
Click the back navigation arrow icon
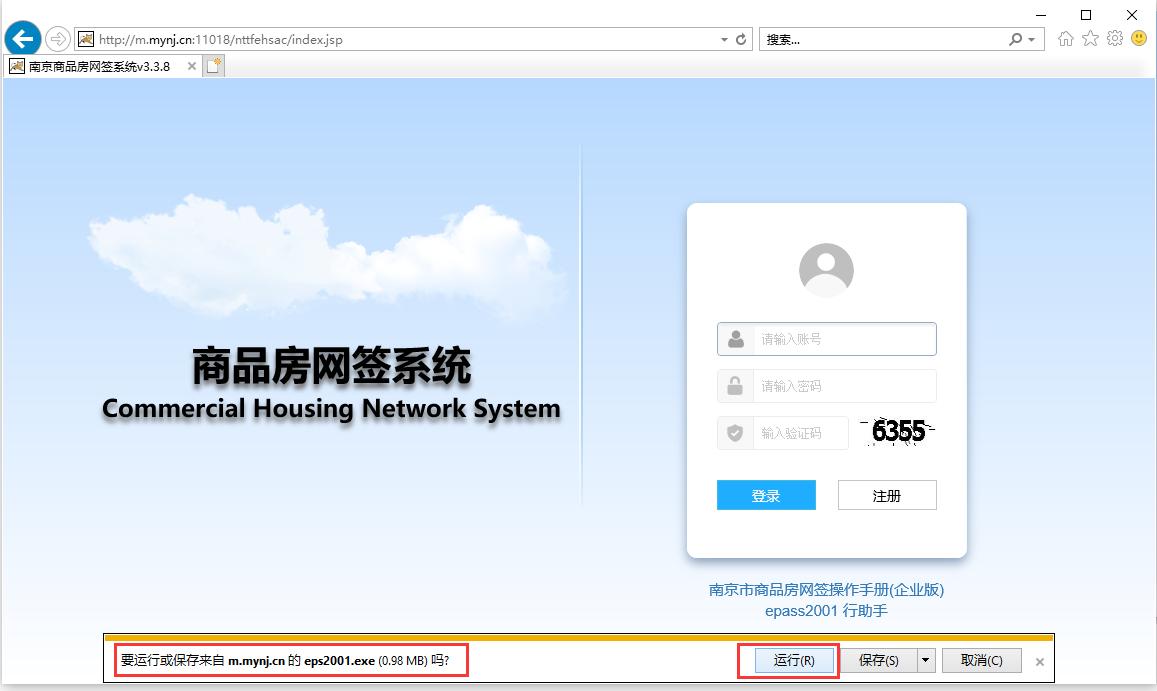22,38
